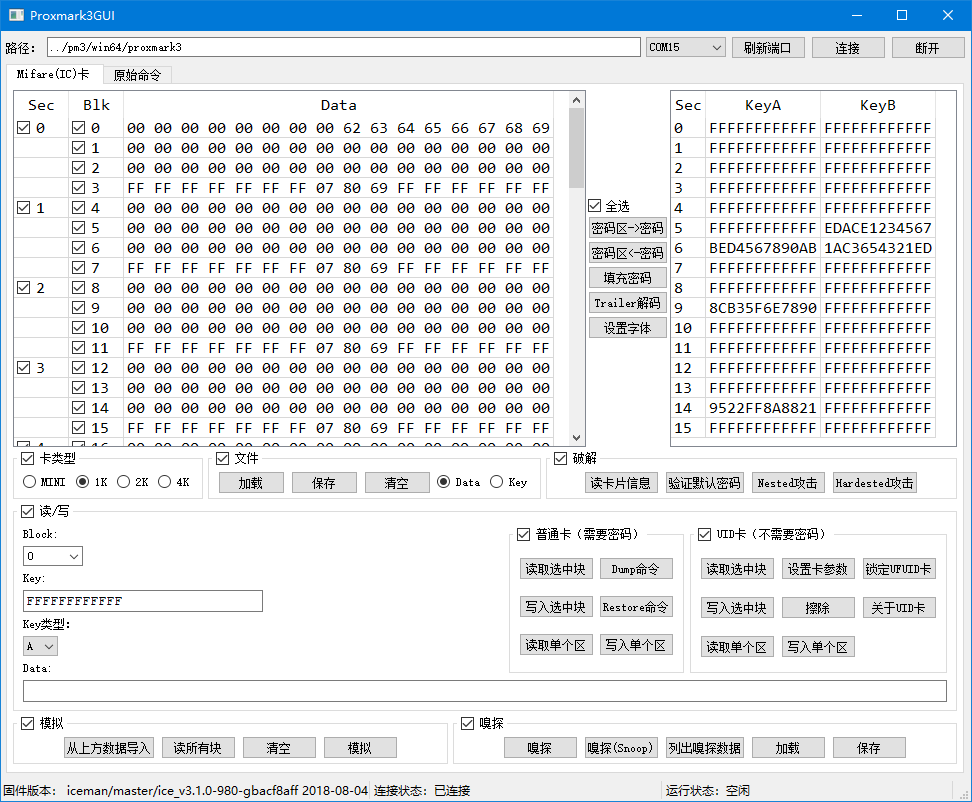
Task: Click the Trailer解码 button
Action: click(627, 303)
